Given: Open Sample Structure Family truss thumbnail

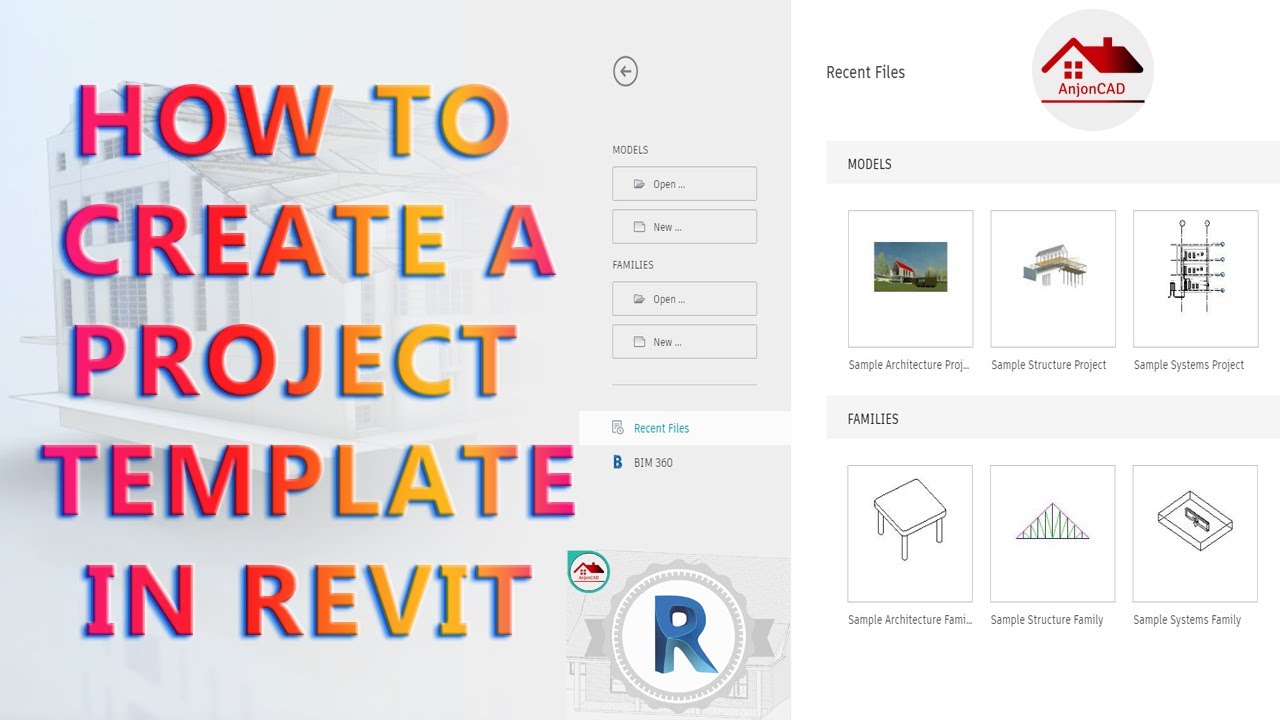Looking at the screenshot, I should pyautogui.click(x=1053, y=533).
